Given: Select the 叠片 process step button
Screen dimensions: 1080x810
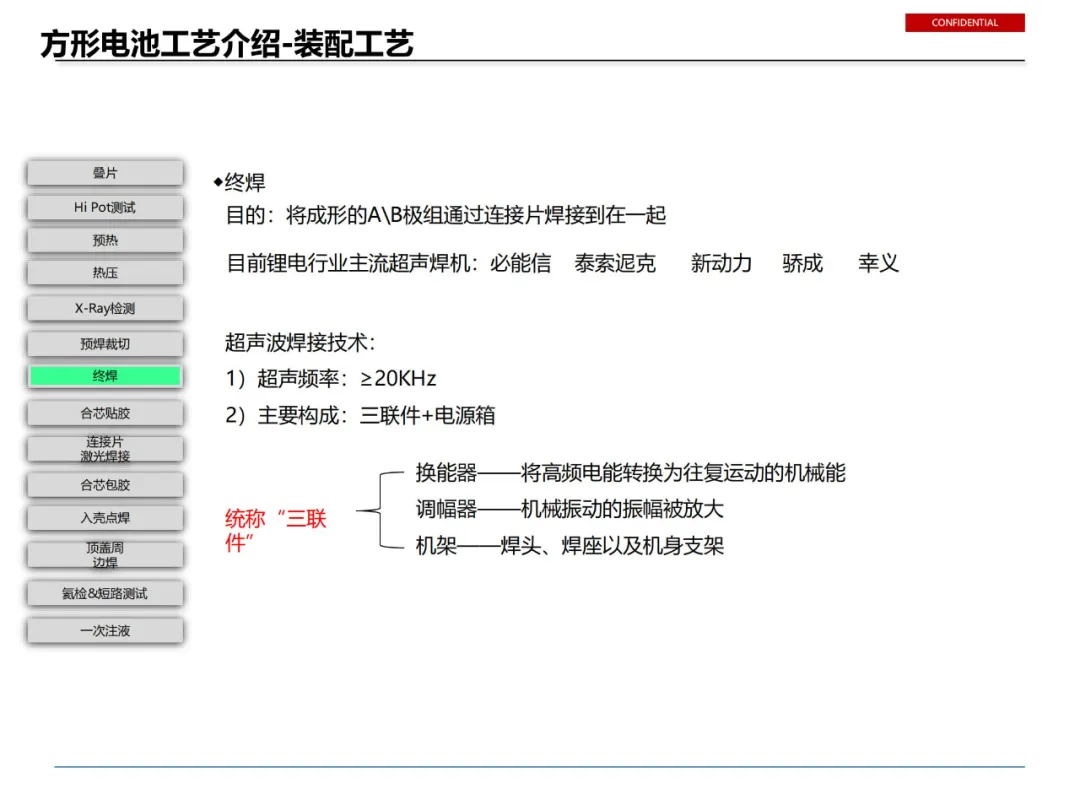Looking at the screenshot, I should coord(105,173).
